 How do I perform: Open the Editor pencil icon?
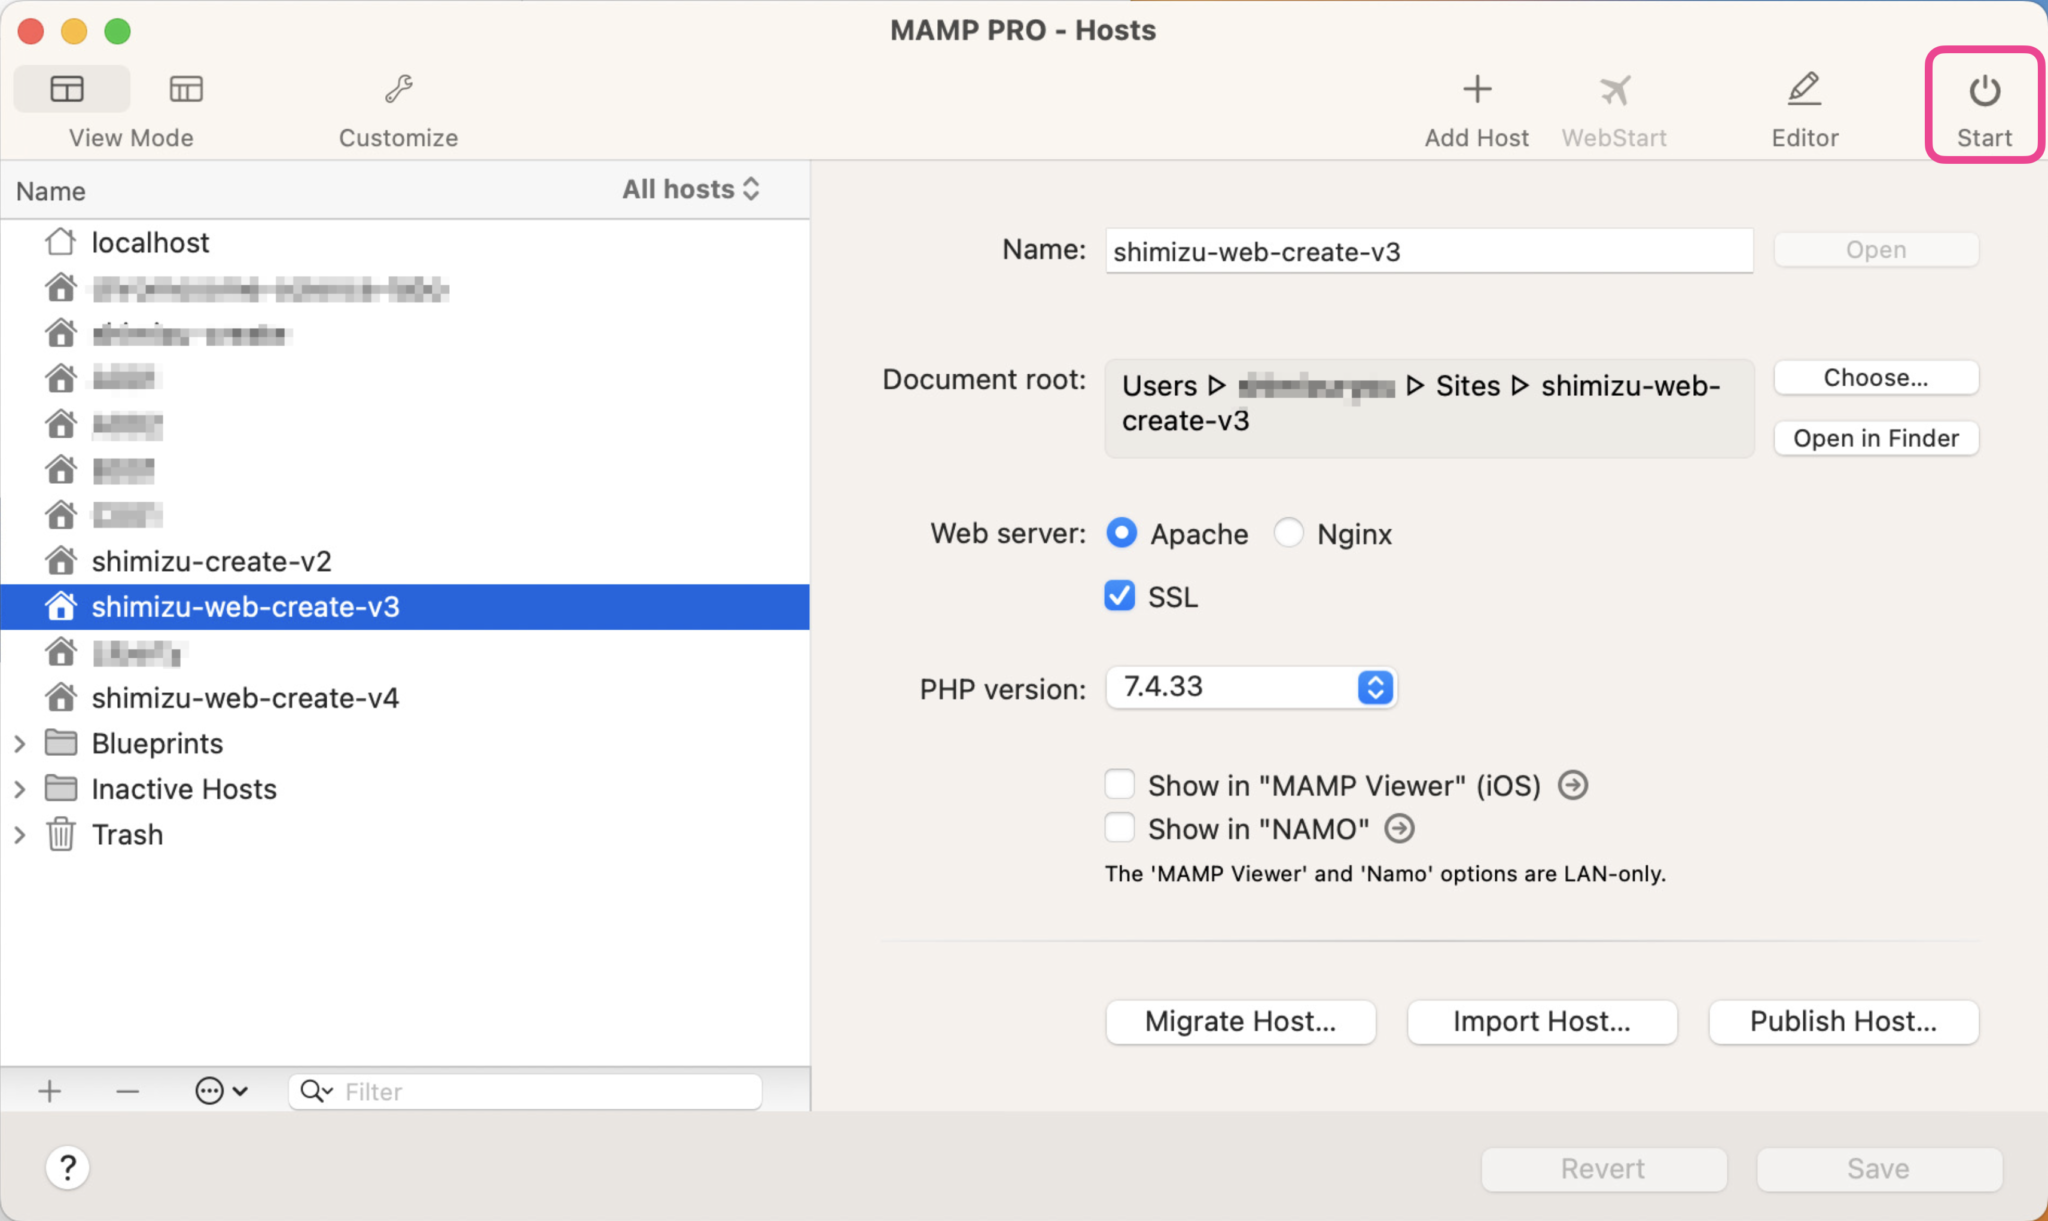click(x=1804, y=90)
